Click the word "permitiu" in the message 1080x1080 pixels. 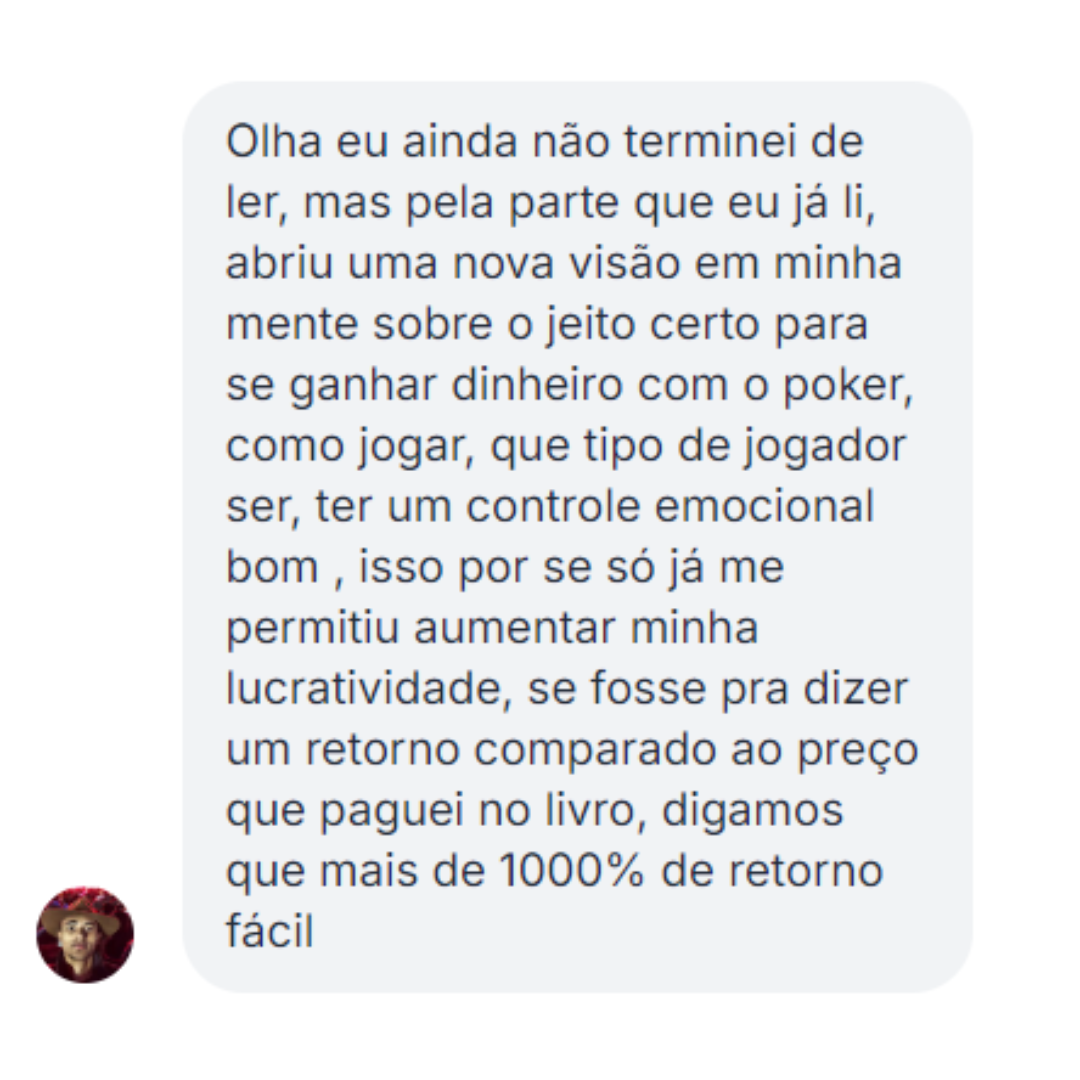tap(313, 630)
